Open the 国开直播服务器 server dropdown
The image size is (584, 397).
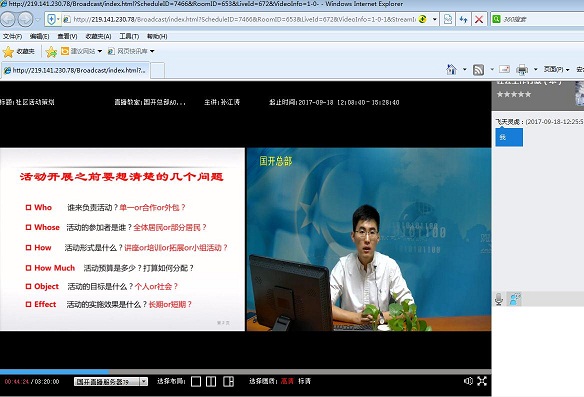[x=111, y=381]
